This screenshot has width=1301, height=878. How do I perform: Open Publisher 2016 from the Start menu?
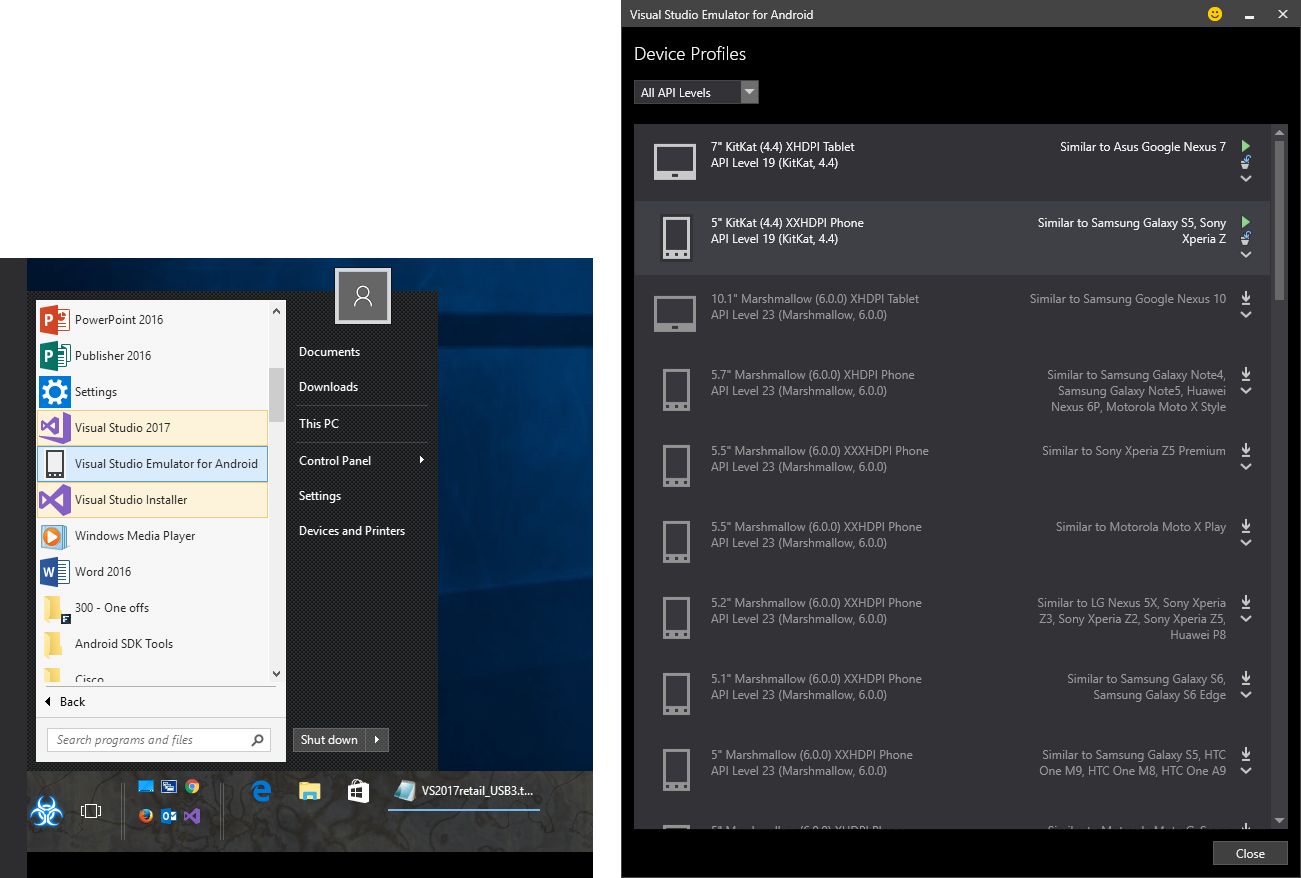[153, 355]
